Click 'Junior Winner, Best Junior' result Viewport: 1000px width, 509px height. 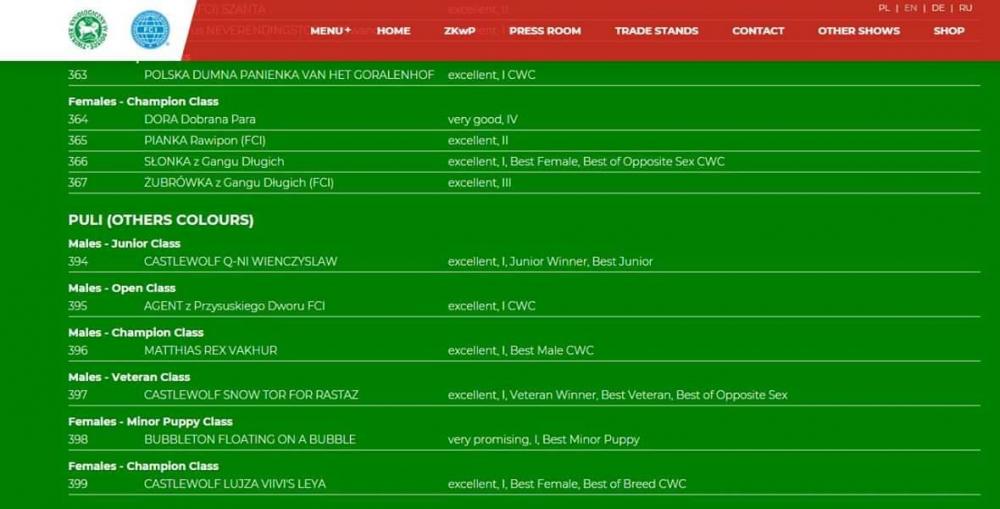pyautogui.click(x=581, y=262)
